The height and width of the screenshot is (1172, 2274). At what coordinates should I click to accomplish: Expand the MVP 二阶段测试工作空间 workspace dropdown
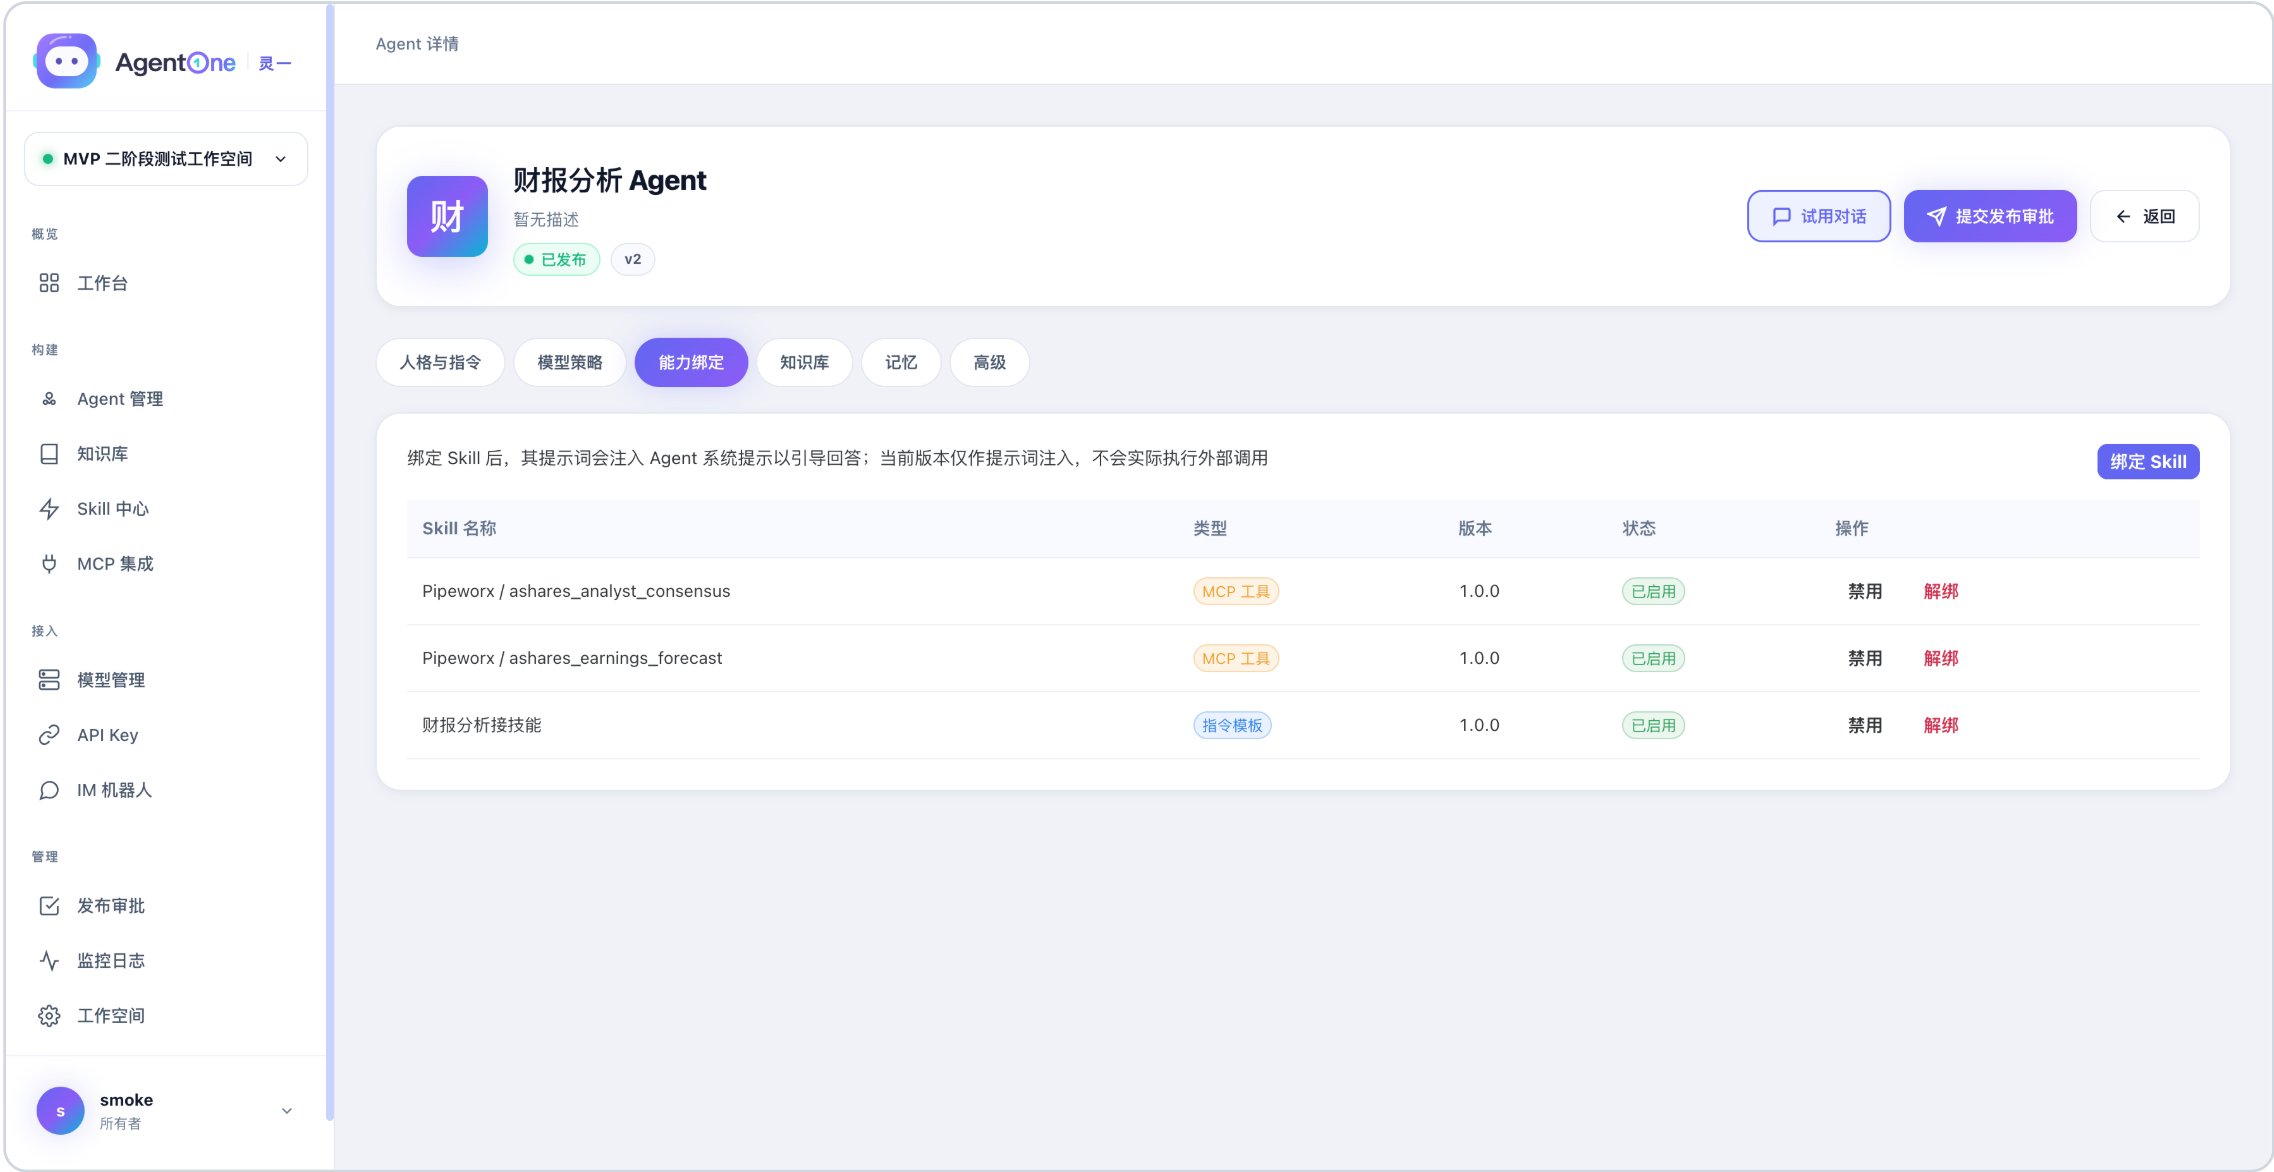[166, 159]
